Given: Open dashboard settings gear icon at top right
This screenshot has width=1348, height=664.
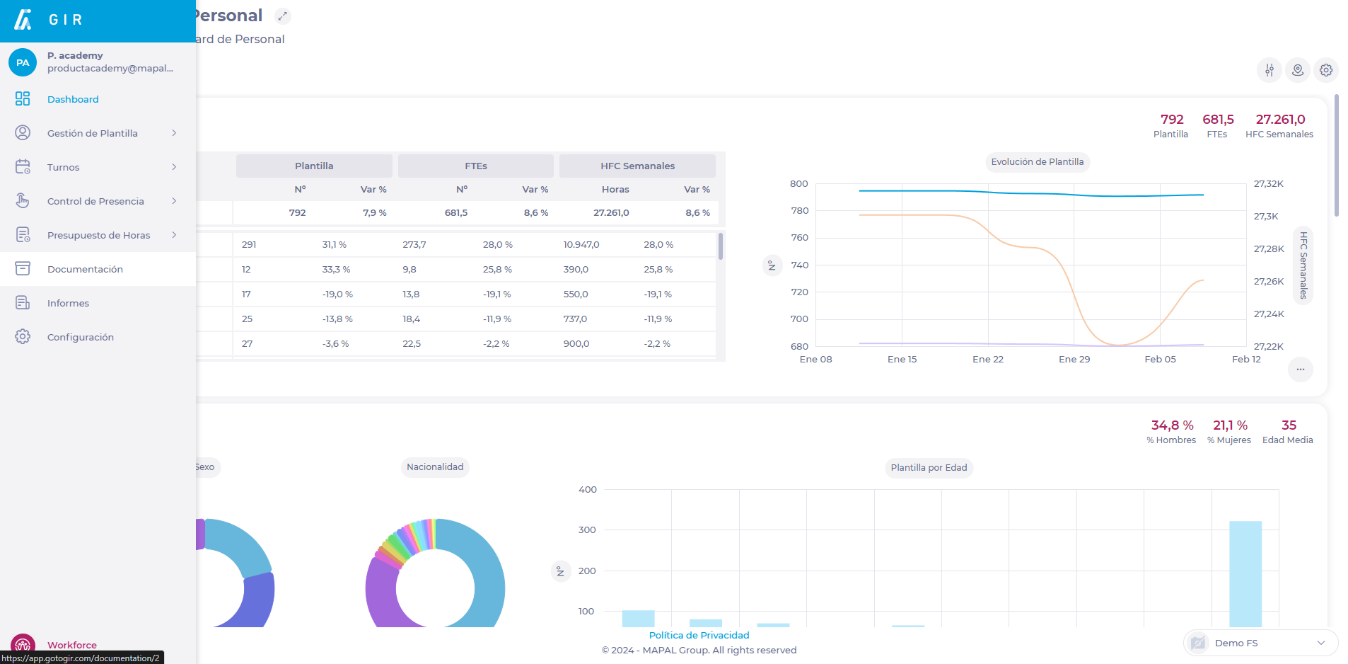Looking at the screenshot, I should click(1326, 70).
